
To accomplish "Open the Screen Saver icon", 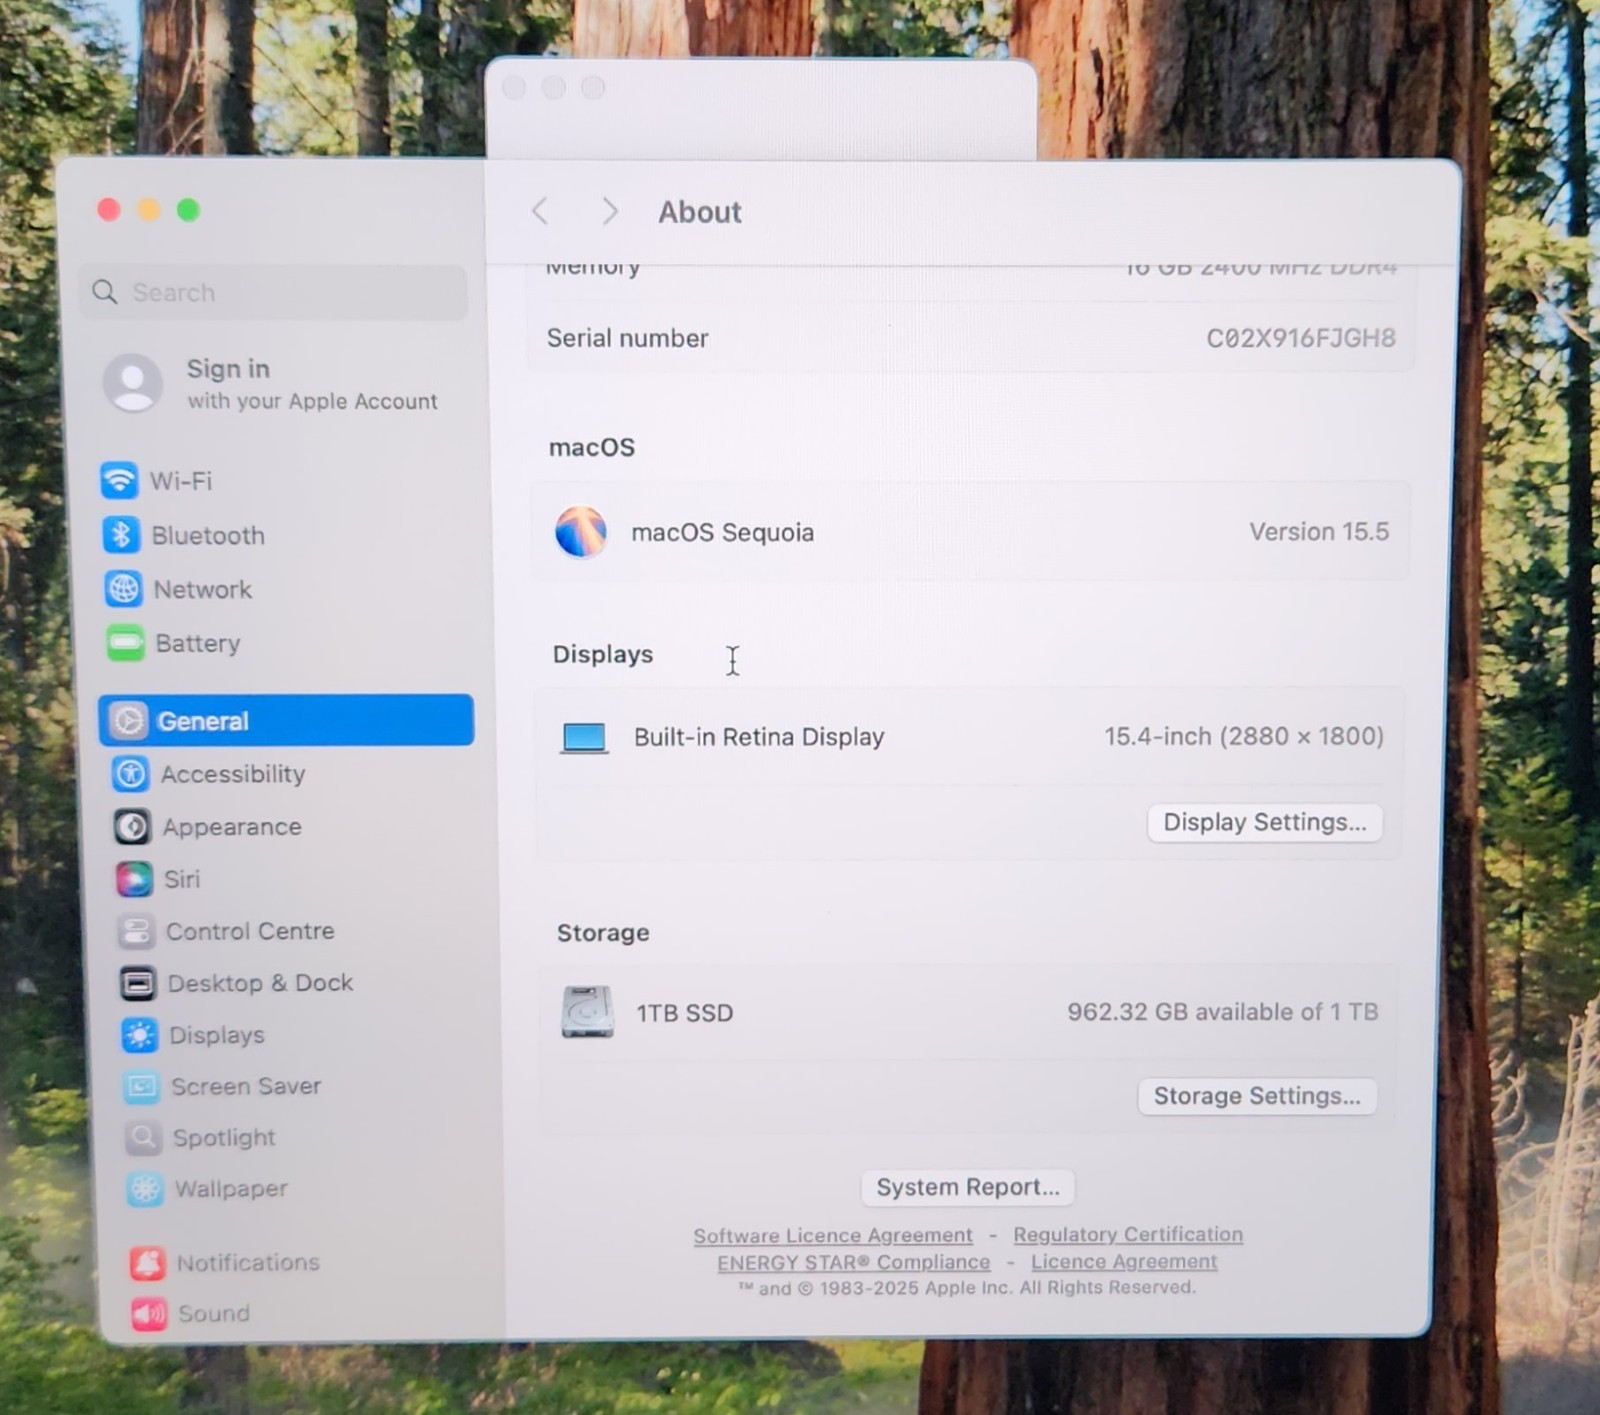I will pos(141,1086).
